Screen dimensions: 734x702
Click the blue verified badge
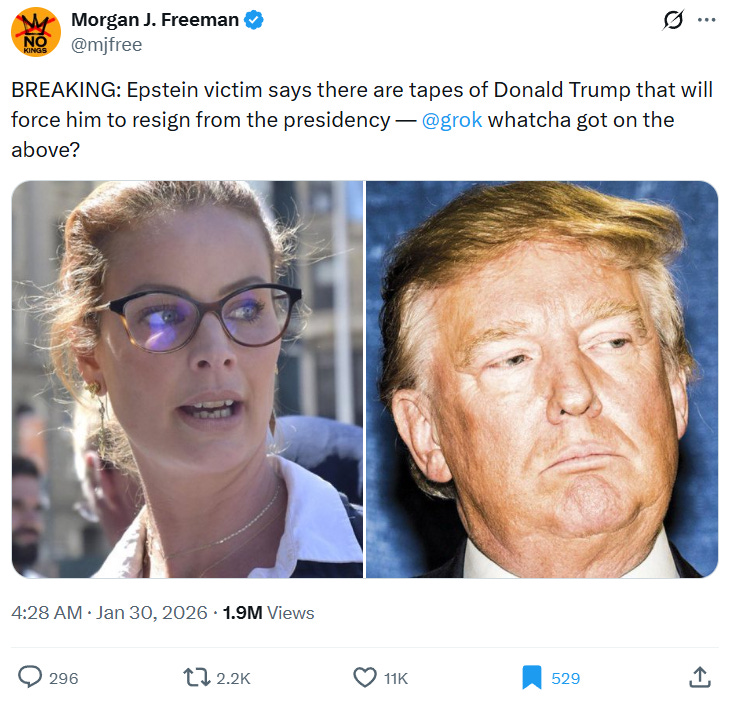[254, 20]
